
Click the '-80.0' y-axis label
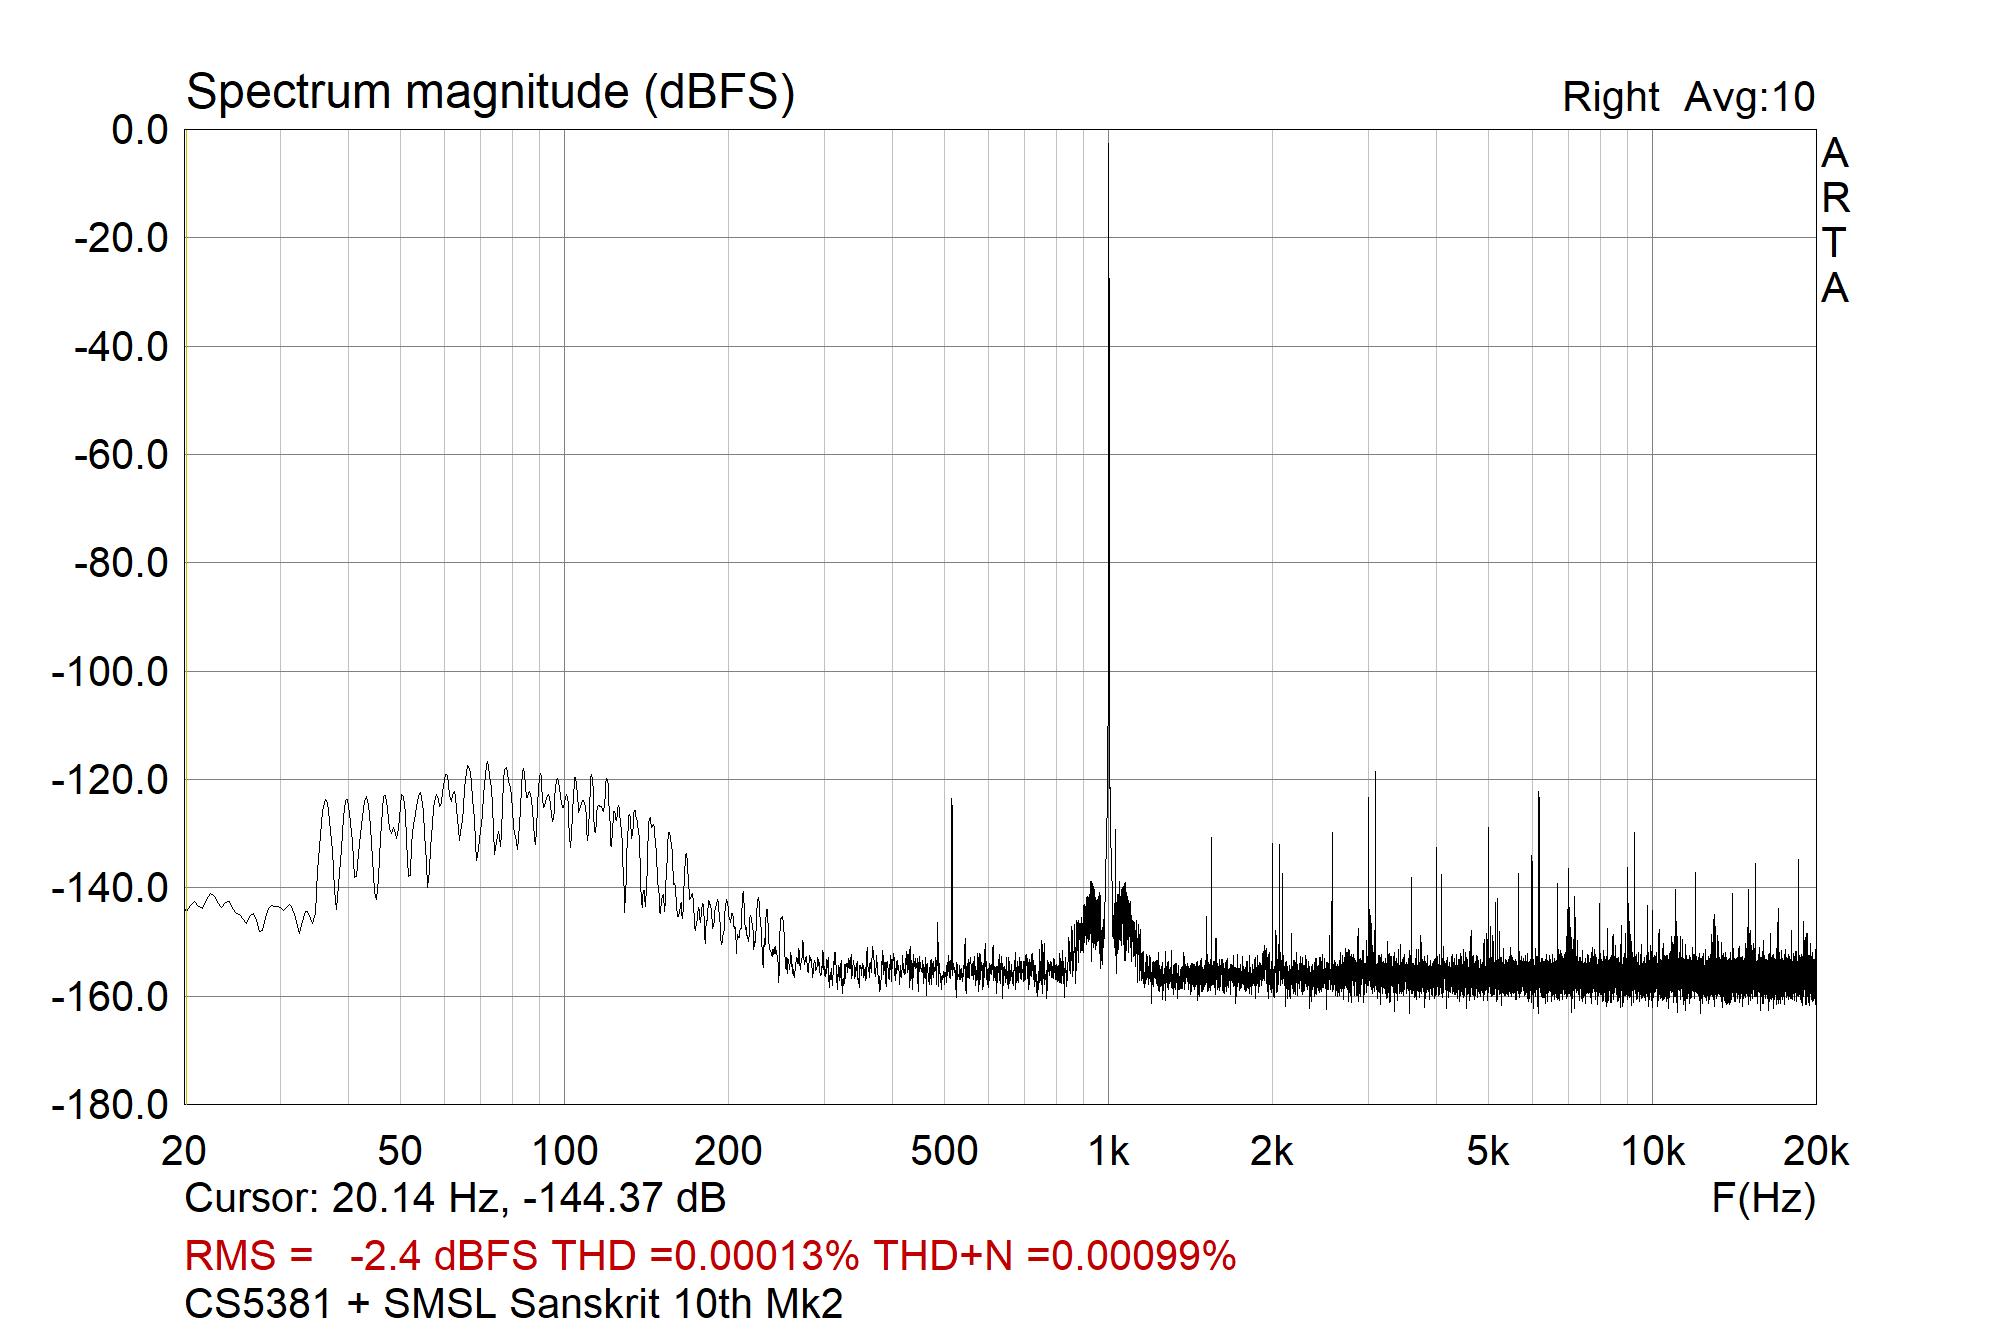click(x=122, y=564)
